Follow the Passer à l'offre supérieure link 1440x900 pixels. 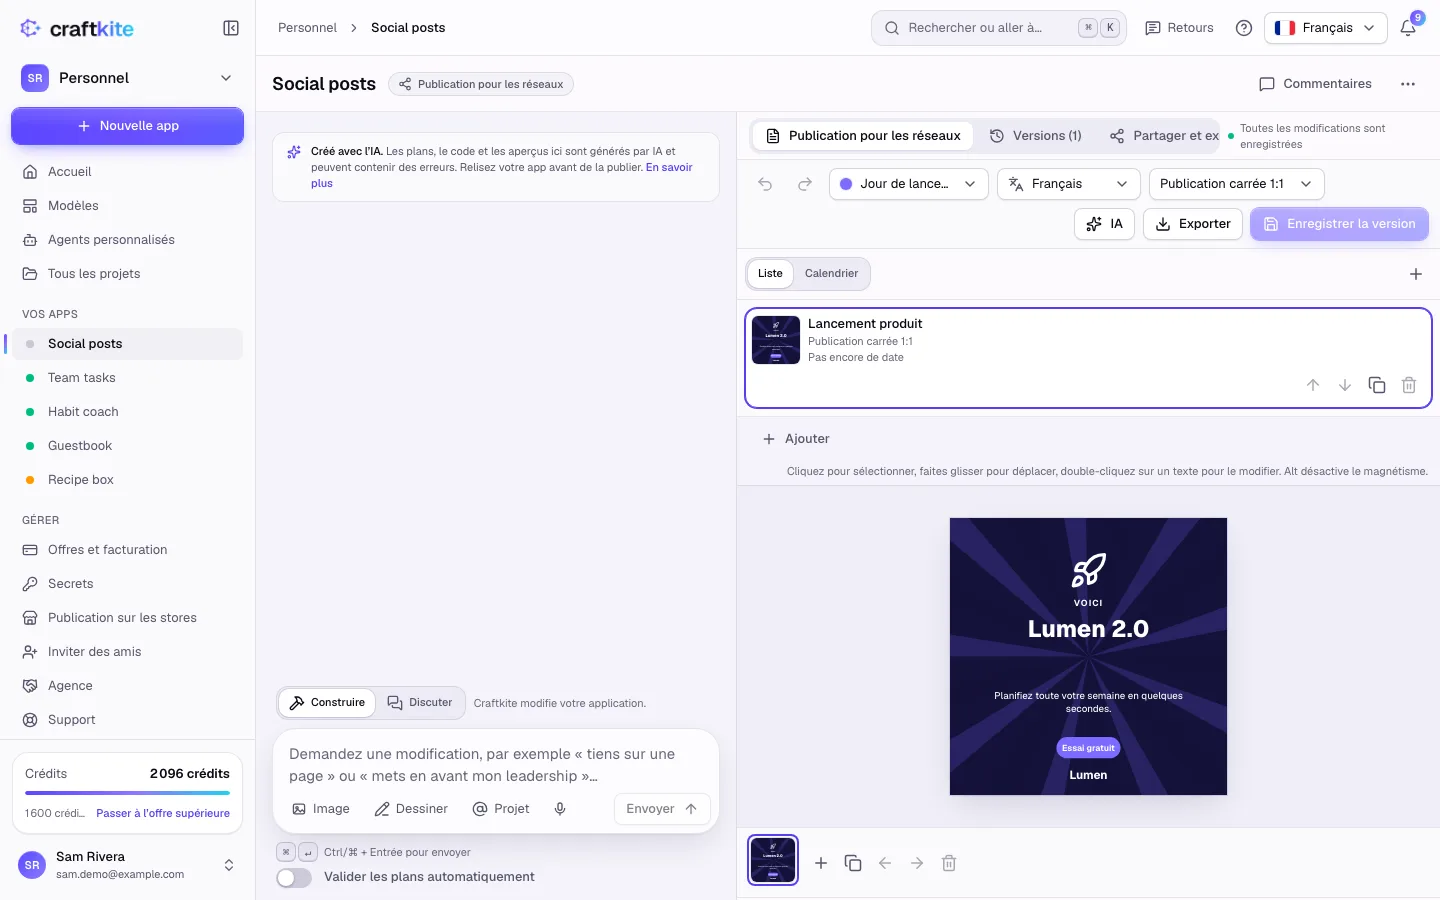(163, 814)
